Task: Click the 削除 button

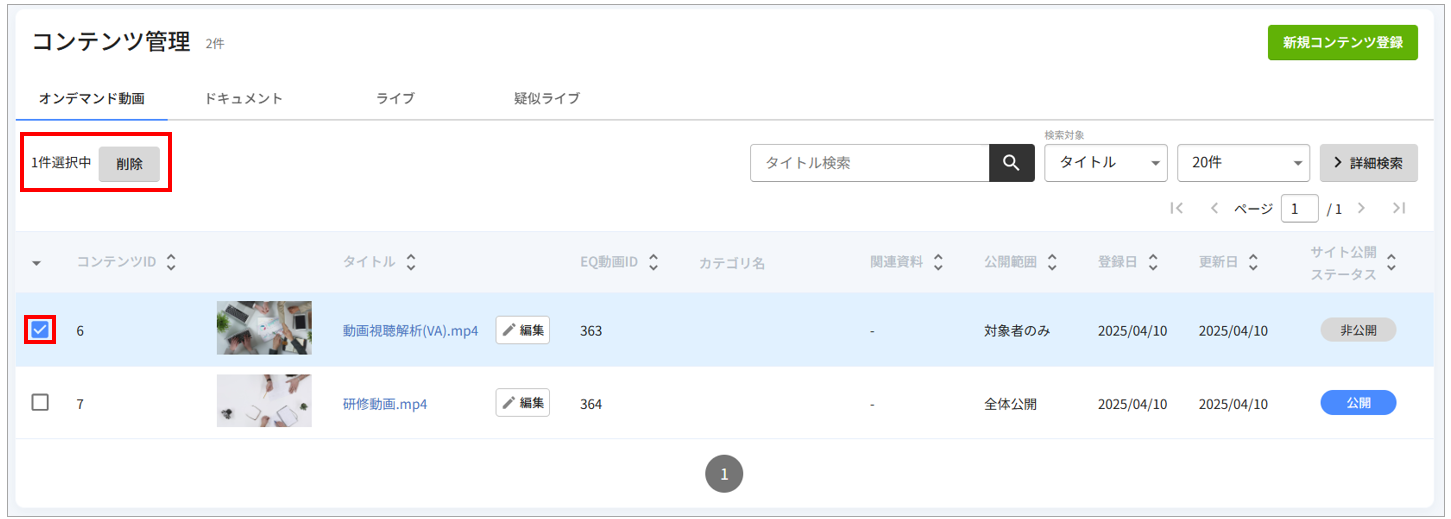Action: (x=129, y=164)
